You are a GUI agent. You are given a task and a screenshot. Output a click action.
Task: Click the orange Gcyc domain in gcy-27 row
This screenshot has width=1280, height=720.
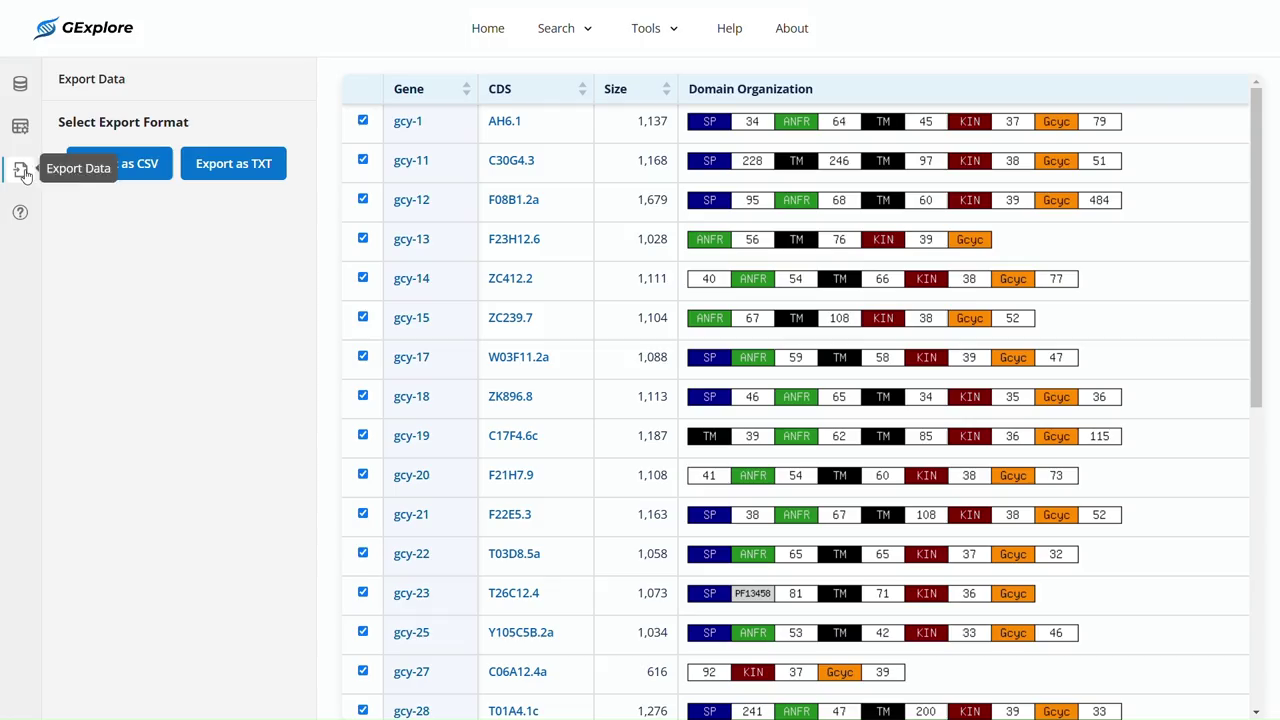(x=839, y=673)
